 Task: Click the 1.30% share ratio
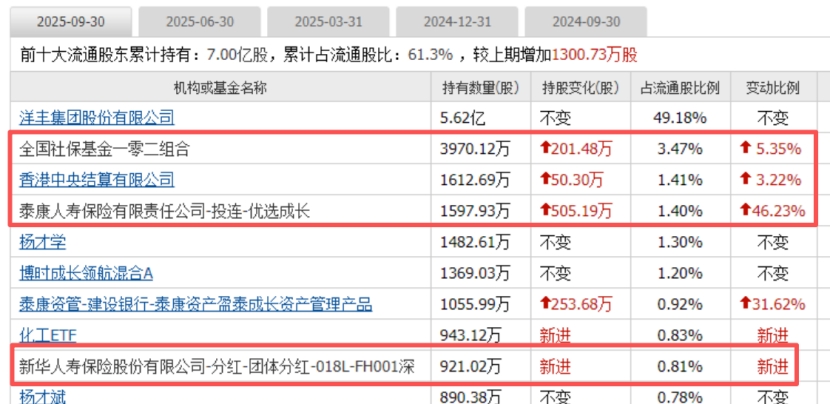[680, 242]
